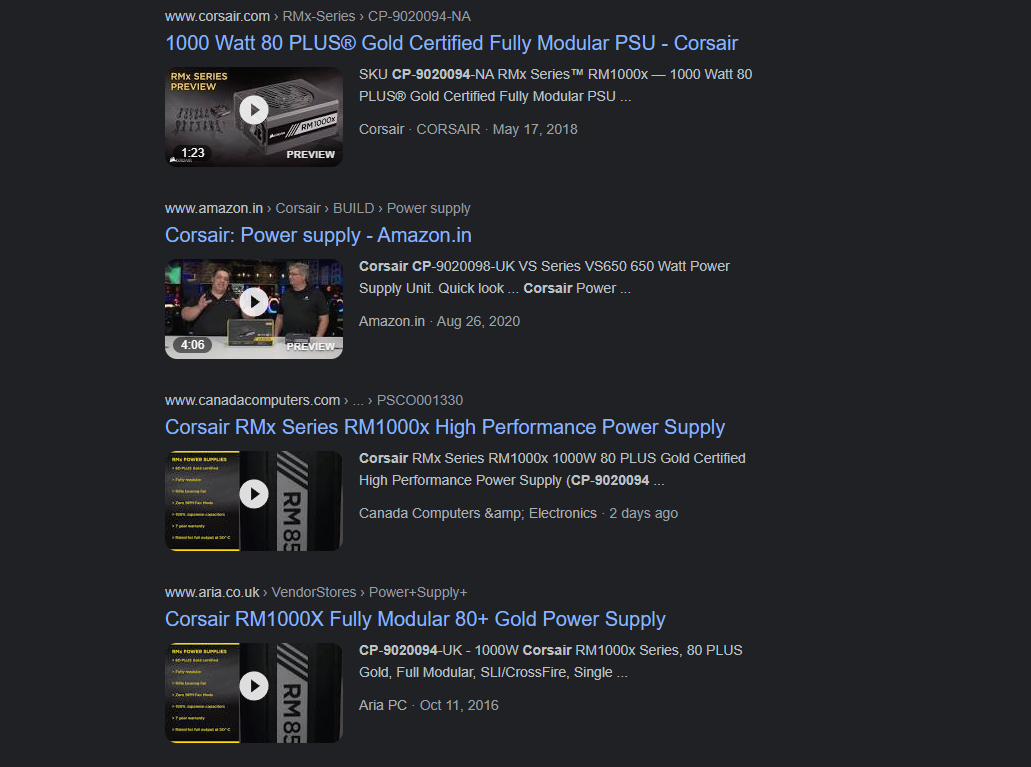
Task: Click the PREVIEW label on Amazon.in thumbnail
Action: coord(310,347)
